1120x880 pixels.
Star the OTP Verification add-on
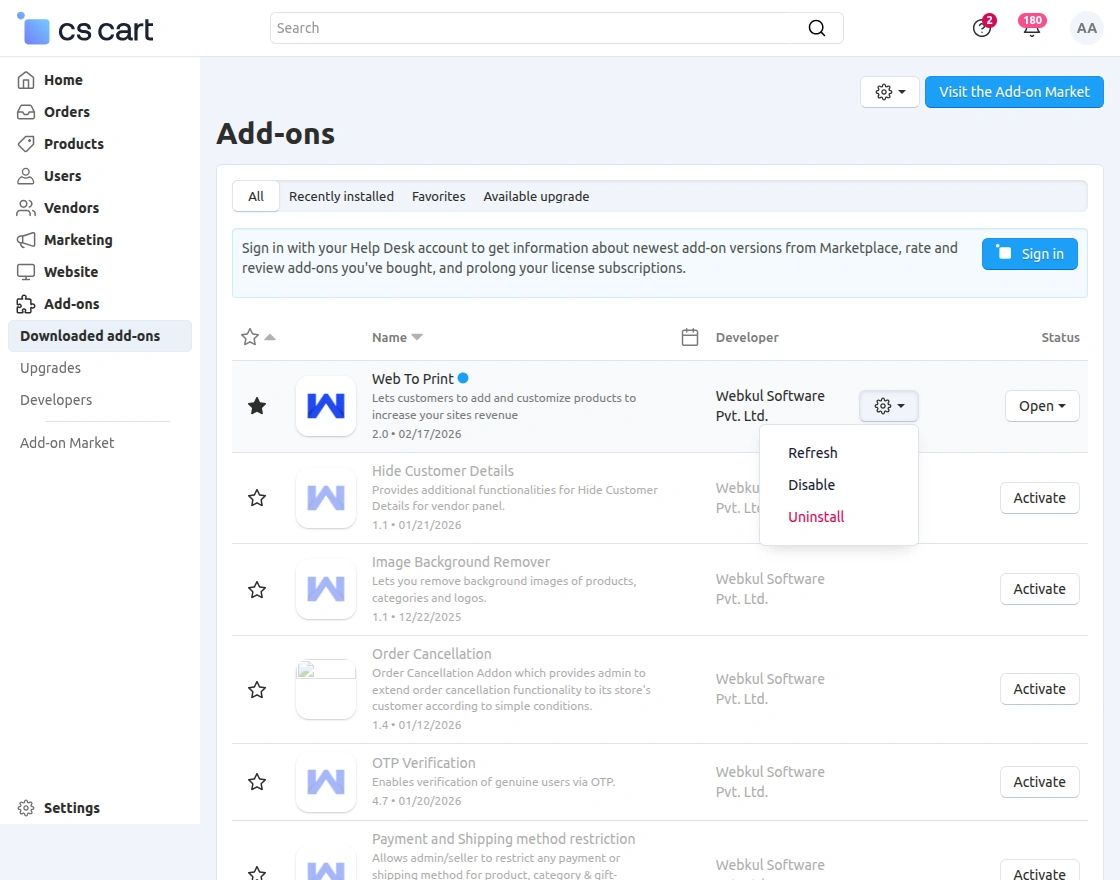pyautogui.click(x=256, y=782)
